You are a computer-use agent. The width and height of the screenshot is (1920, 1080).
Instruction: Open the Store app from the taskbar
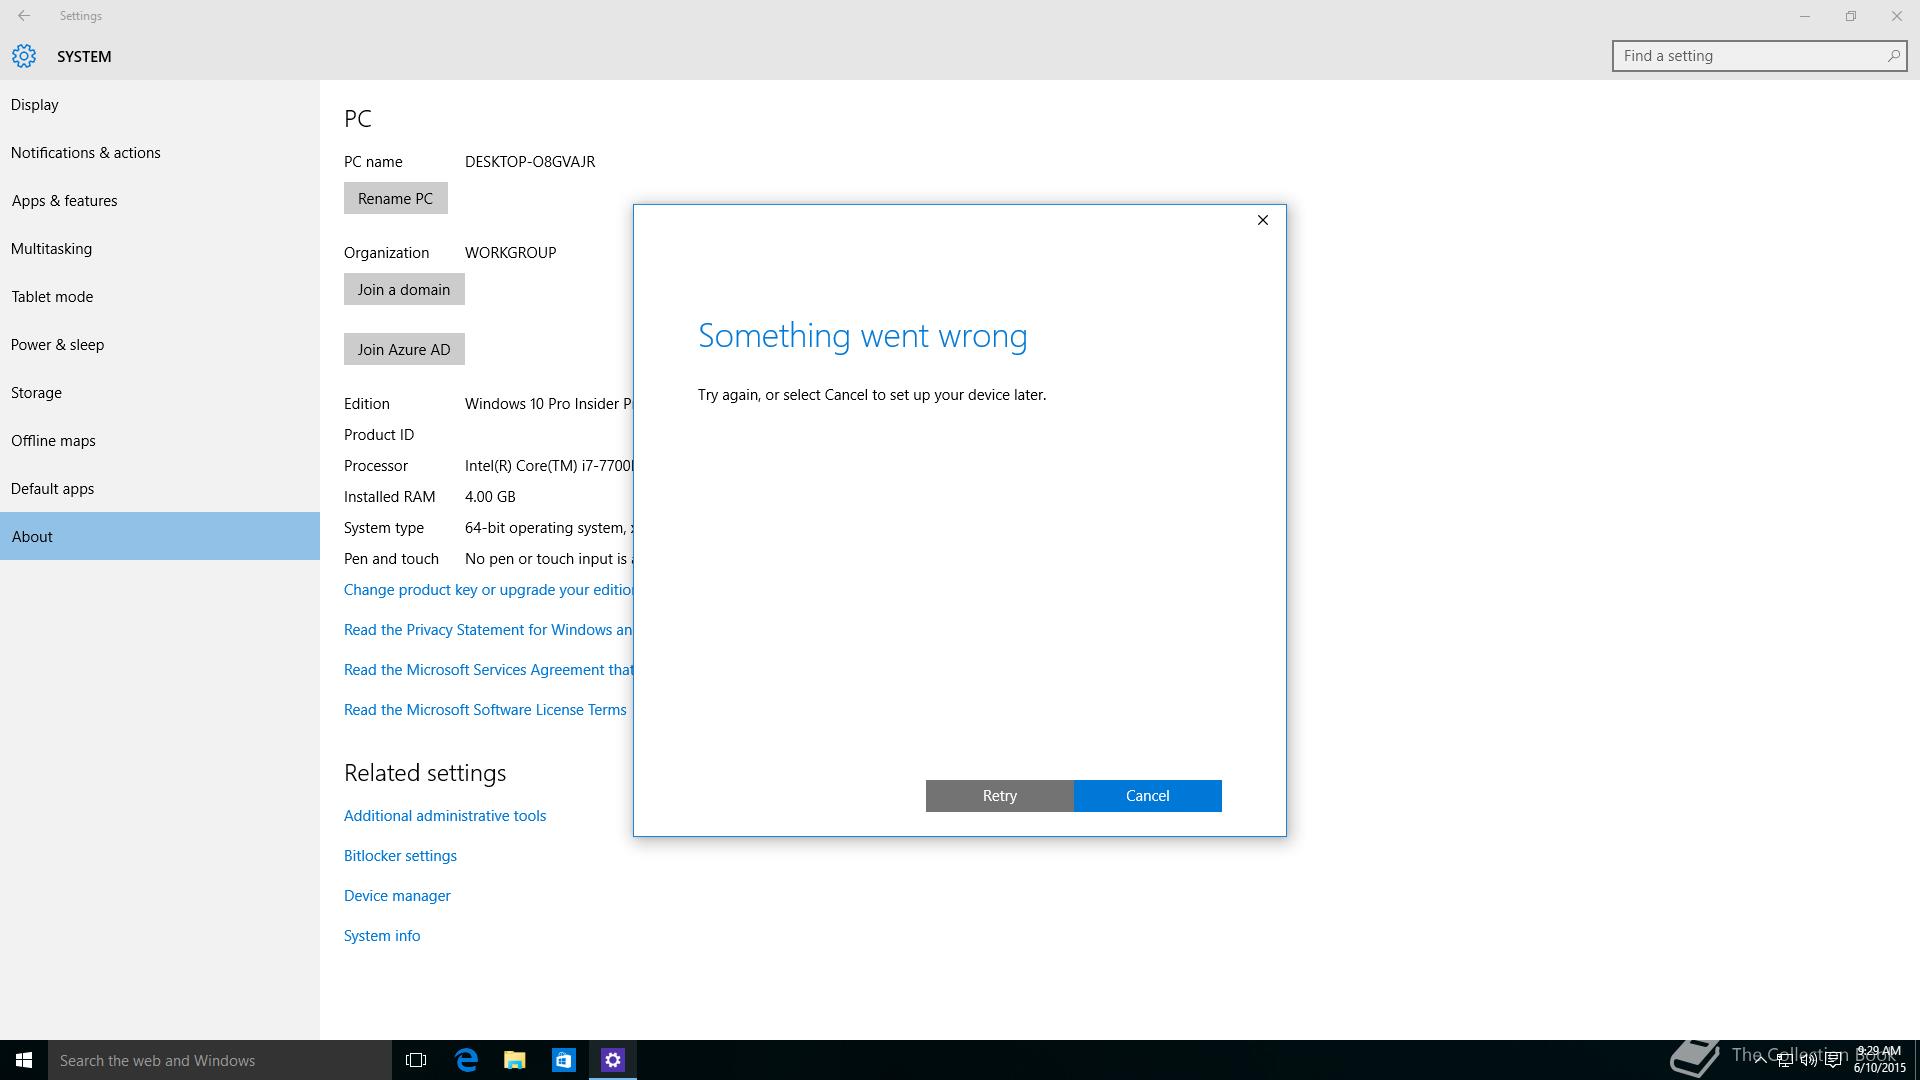564,1060
